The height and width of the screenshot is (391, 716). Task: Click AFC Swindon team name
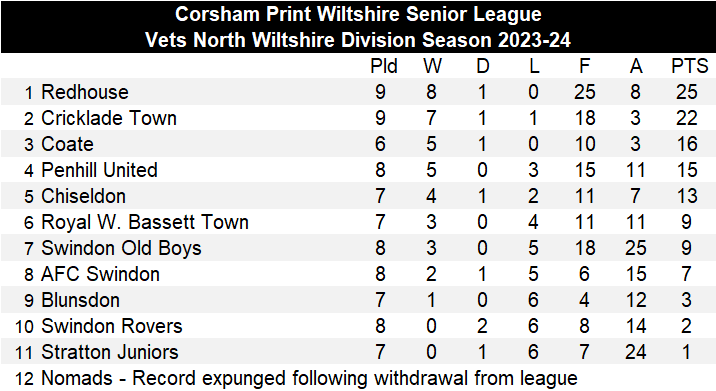(x=100, y=275)
